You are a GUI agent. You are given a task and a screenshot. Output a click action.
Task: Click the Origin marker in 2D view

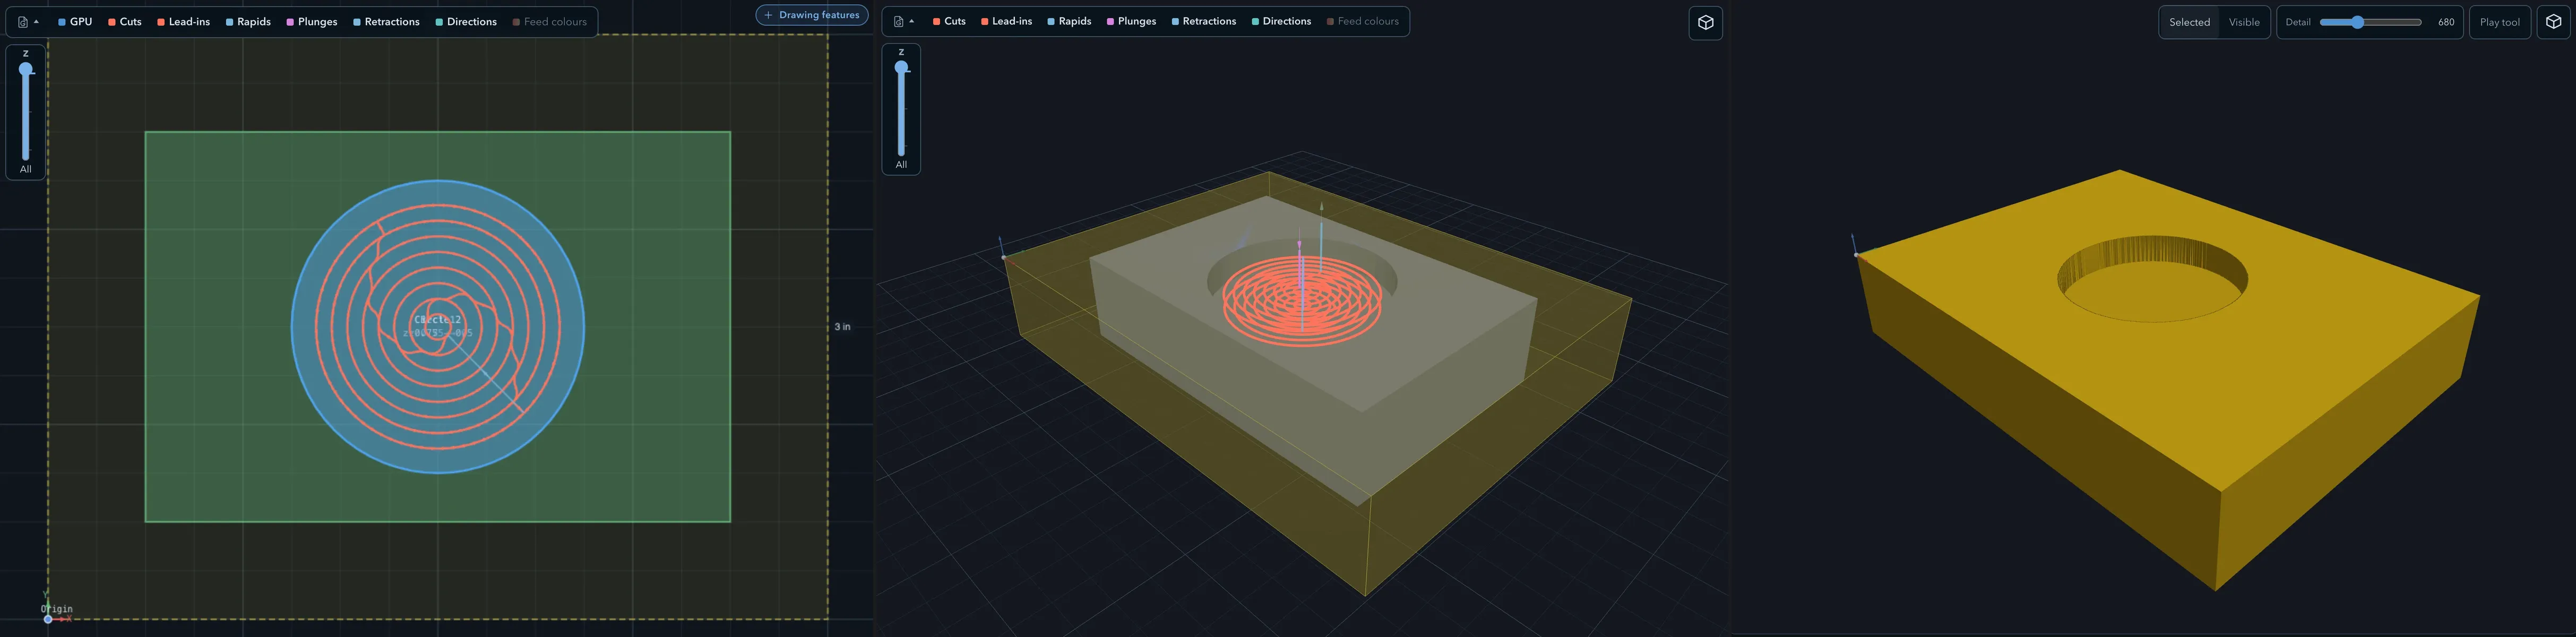[48, 619]
